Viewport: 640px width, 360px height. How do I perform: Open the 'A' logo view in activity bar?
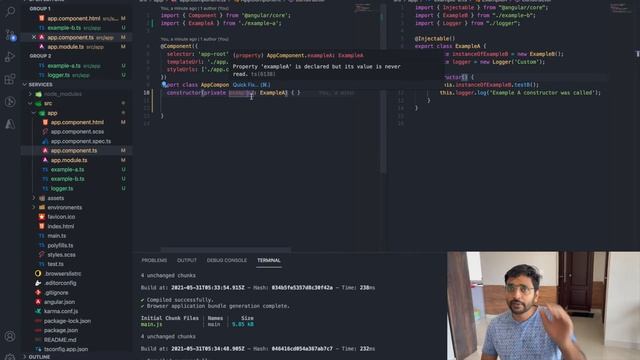10,124
